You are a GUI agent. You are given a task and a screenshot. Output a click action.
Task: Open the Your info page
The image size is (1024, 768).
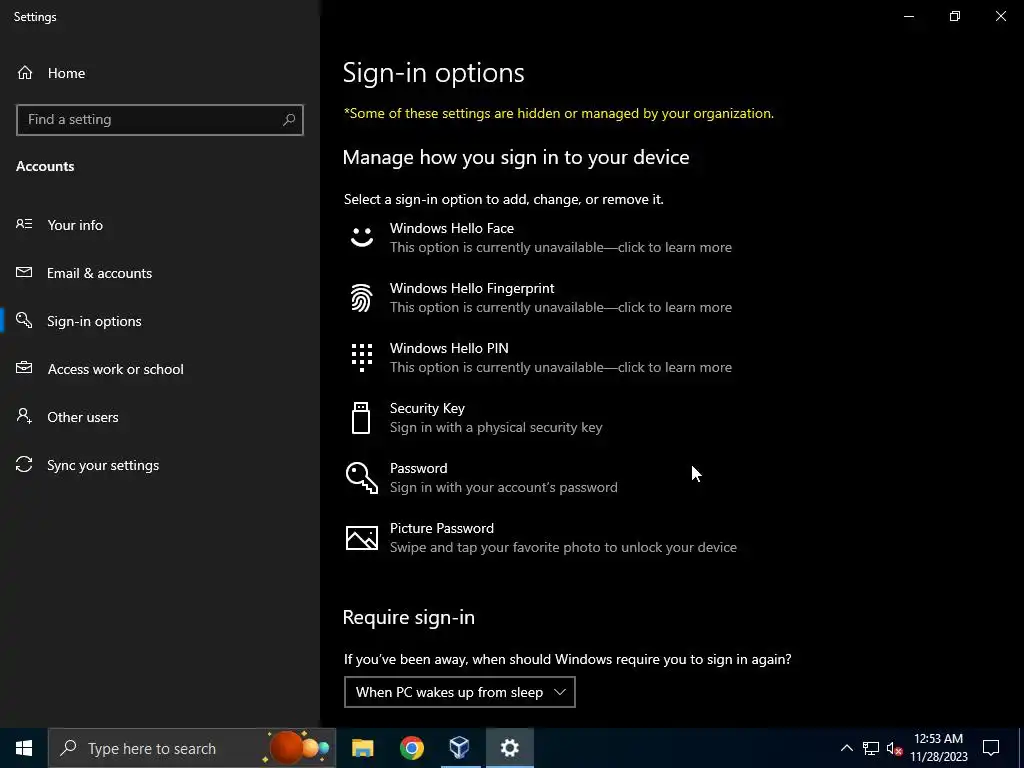click(160, 225)
